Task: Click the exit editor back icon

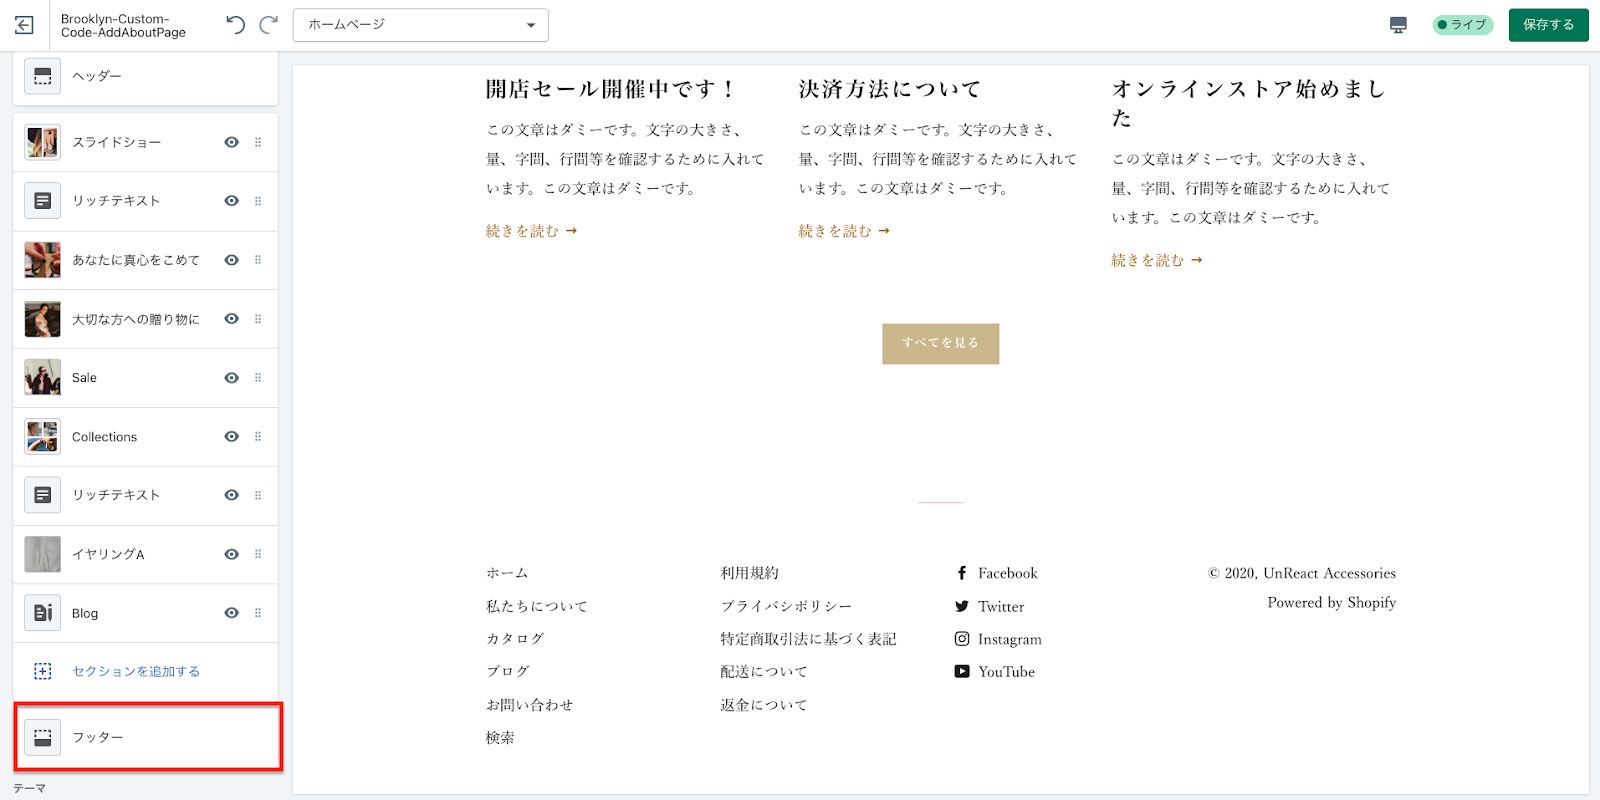Action: [24, 25]
